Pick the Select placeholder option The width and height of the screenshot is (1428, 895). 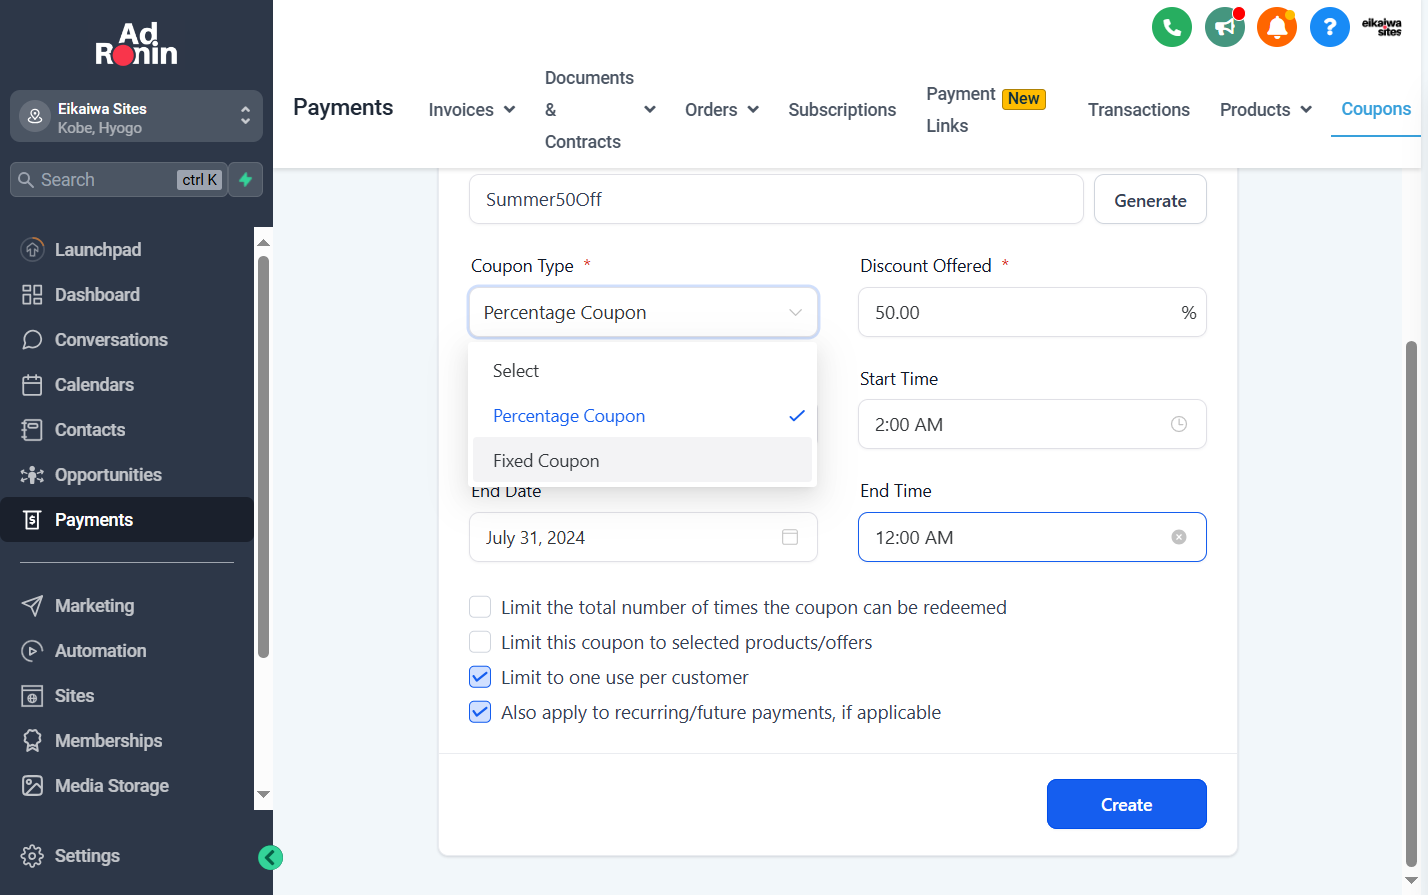tap(643, 371)
